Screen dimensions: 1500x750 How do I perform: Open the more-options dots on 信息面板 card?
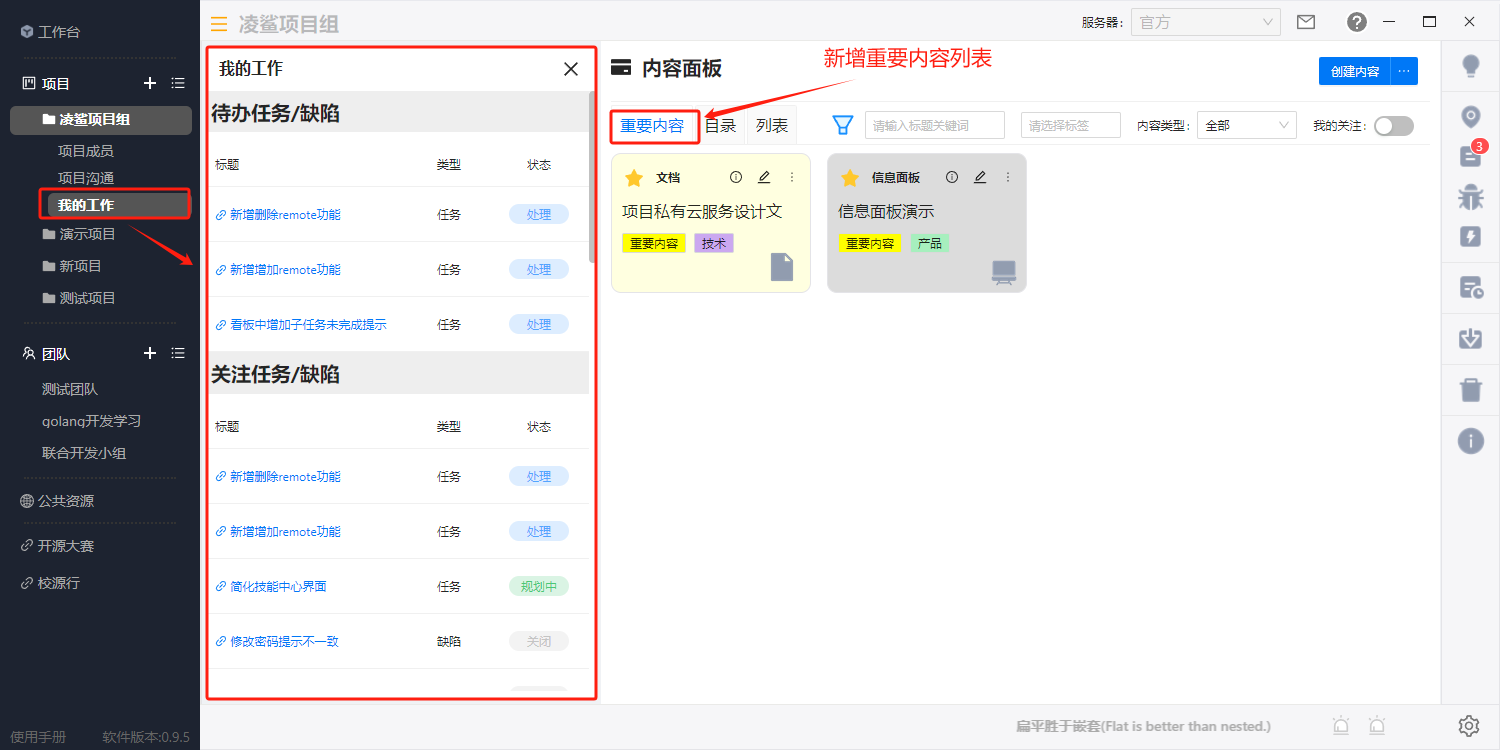click(1008, 177)
